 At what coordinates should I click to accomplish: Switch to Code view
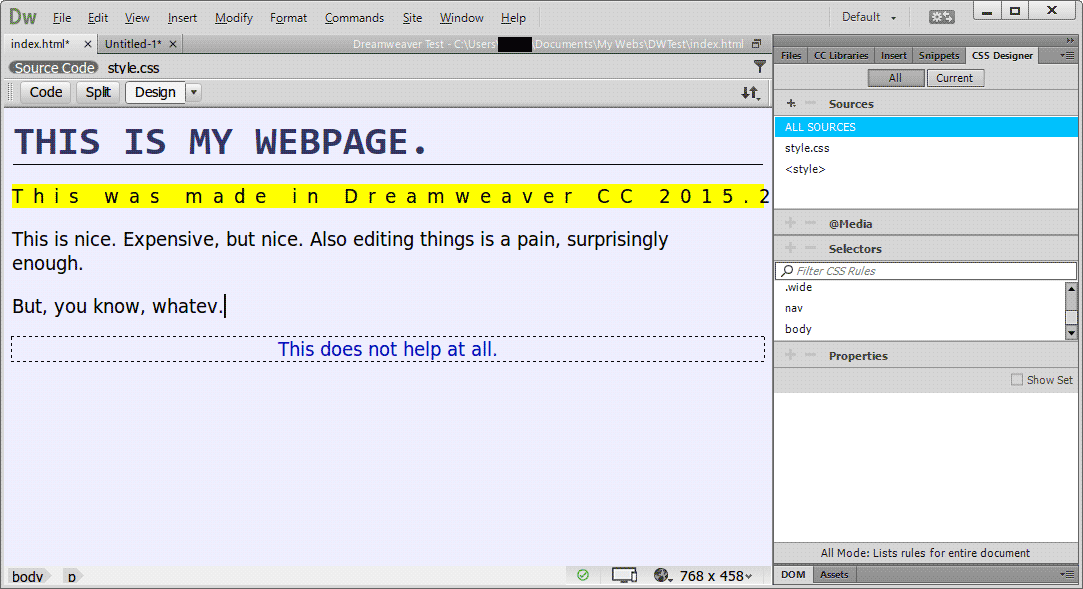(x=46, y=92)
